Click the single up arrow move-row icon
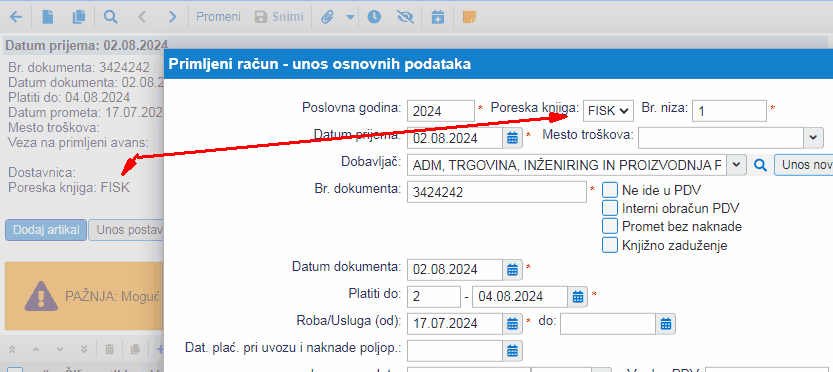The width and height of the screenshot is (833, 372). pyautogui.click(x=37, y=350)
